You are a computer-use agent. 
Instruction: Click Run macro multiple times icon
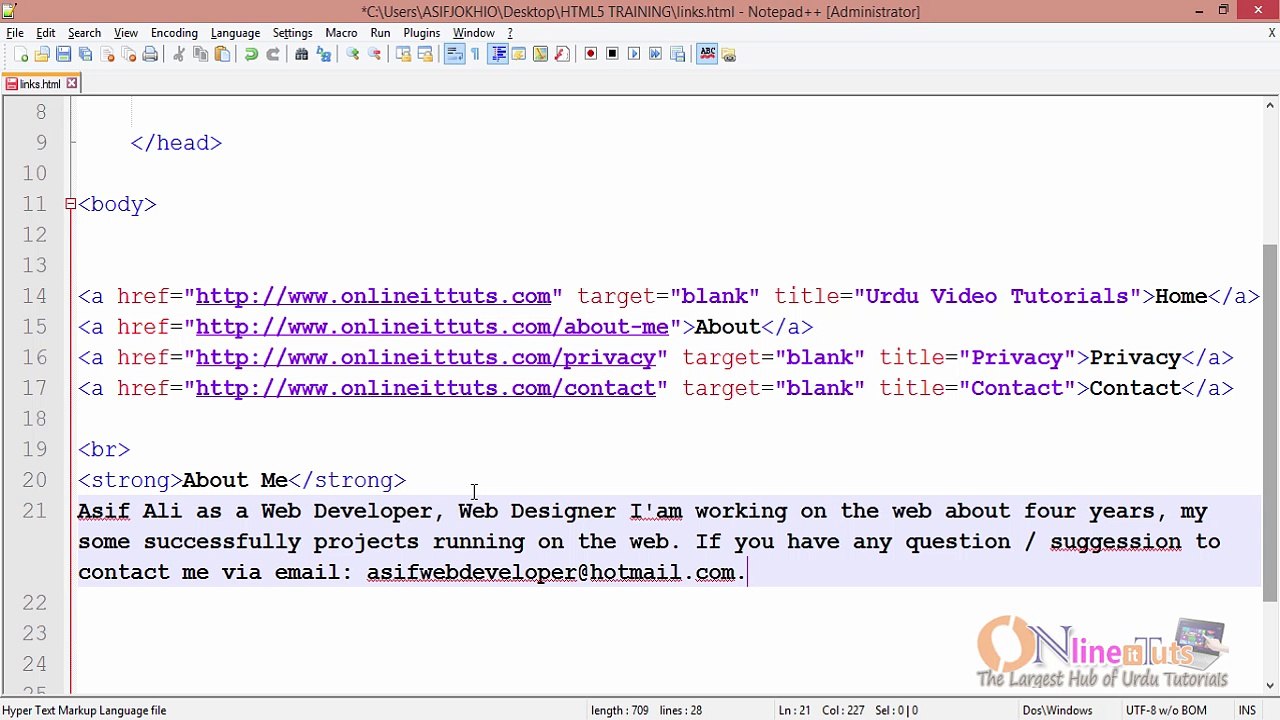655,54
